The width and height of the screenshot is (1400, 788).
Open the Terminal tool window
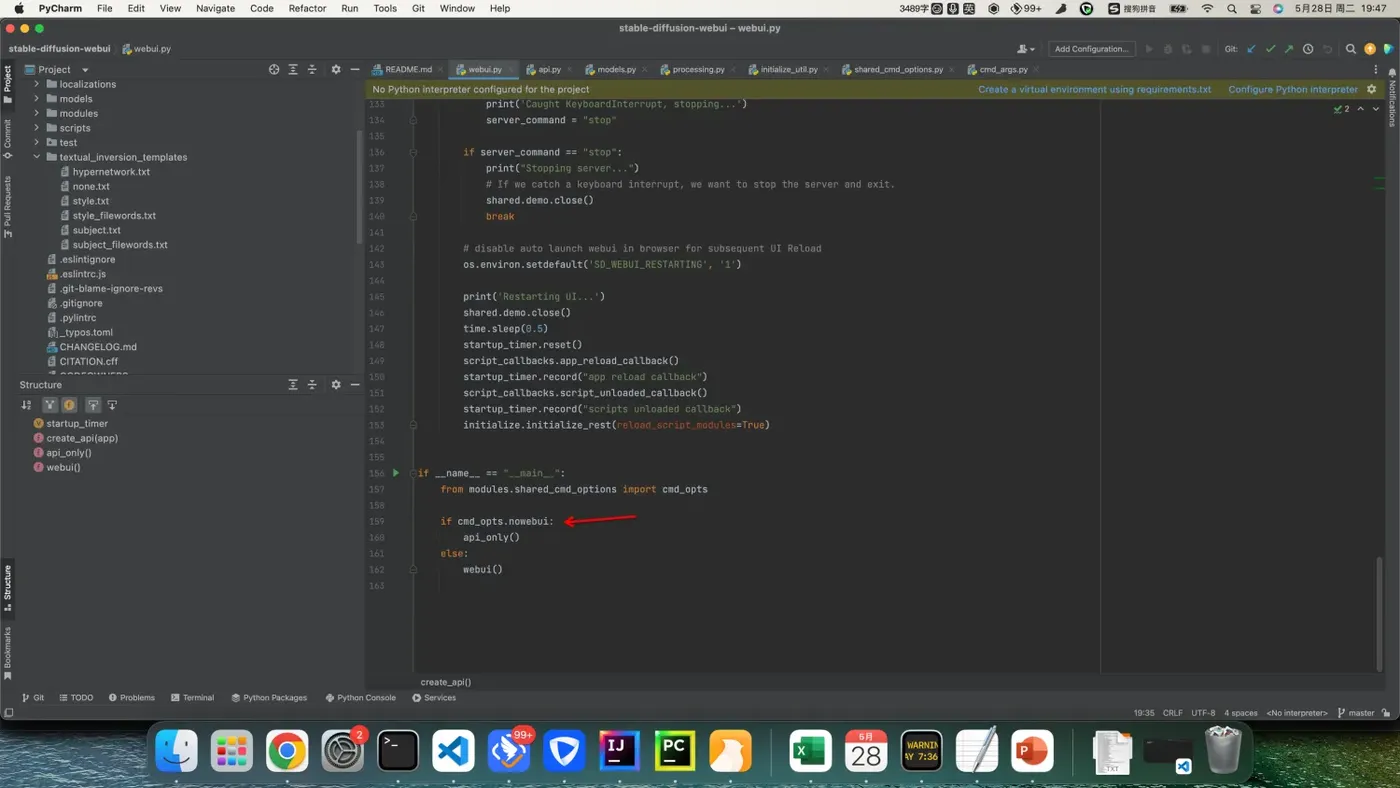click(x=192, y=698)
